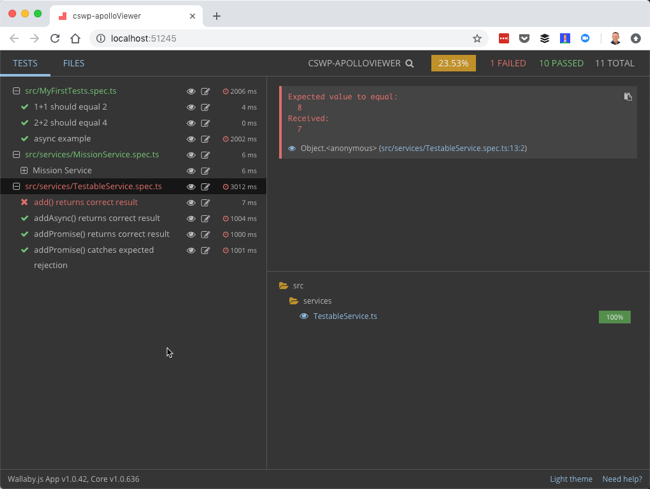The image size is (650, 489).
Task: Open the Zoom extension icon
Action: tap(585, 39)
